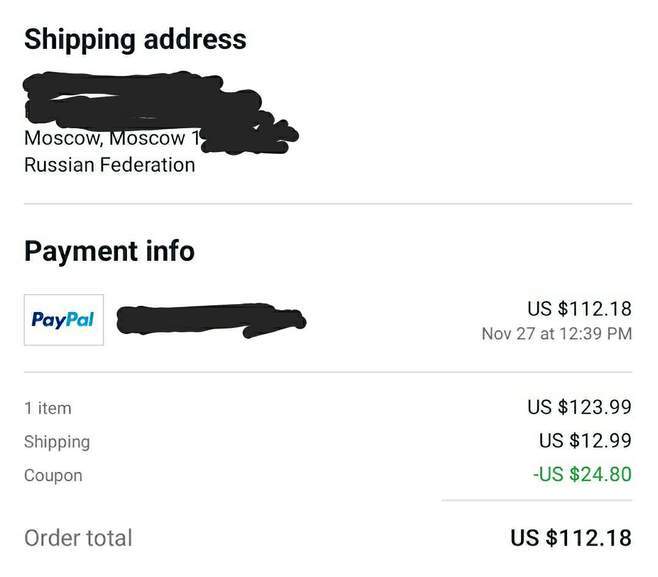Image resolution: width=658 pixels, height=577 pixels.
Task: Select the bold US $112.18 order total
Action: pyautogui.click(x=570, y=538)
